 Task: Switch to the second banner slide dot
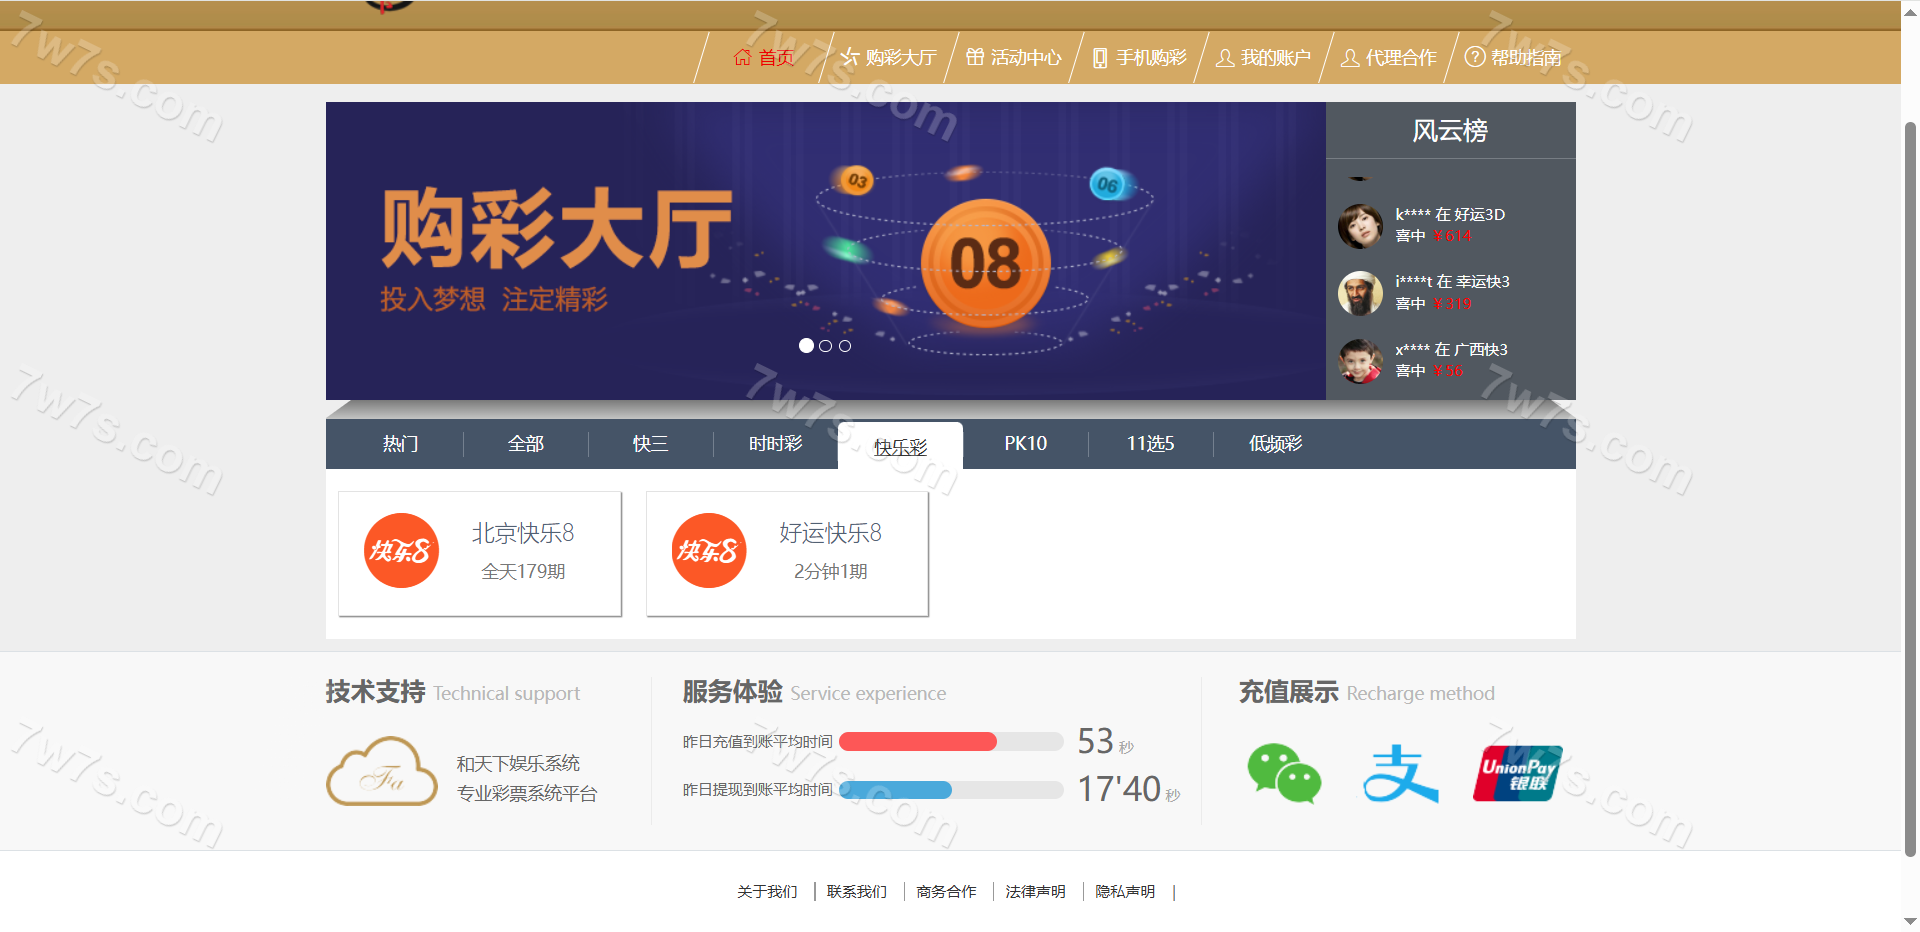point(825,346)
